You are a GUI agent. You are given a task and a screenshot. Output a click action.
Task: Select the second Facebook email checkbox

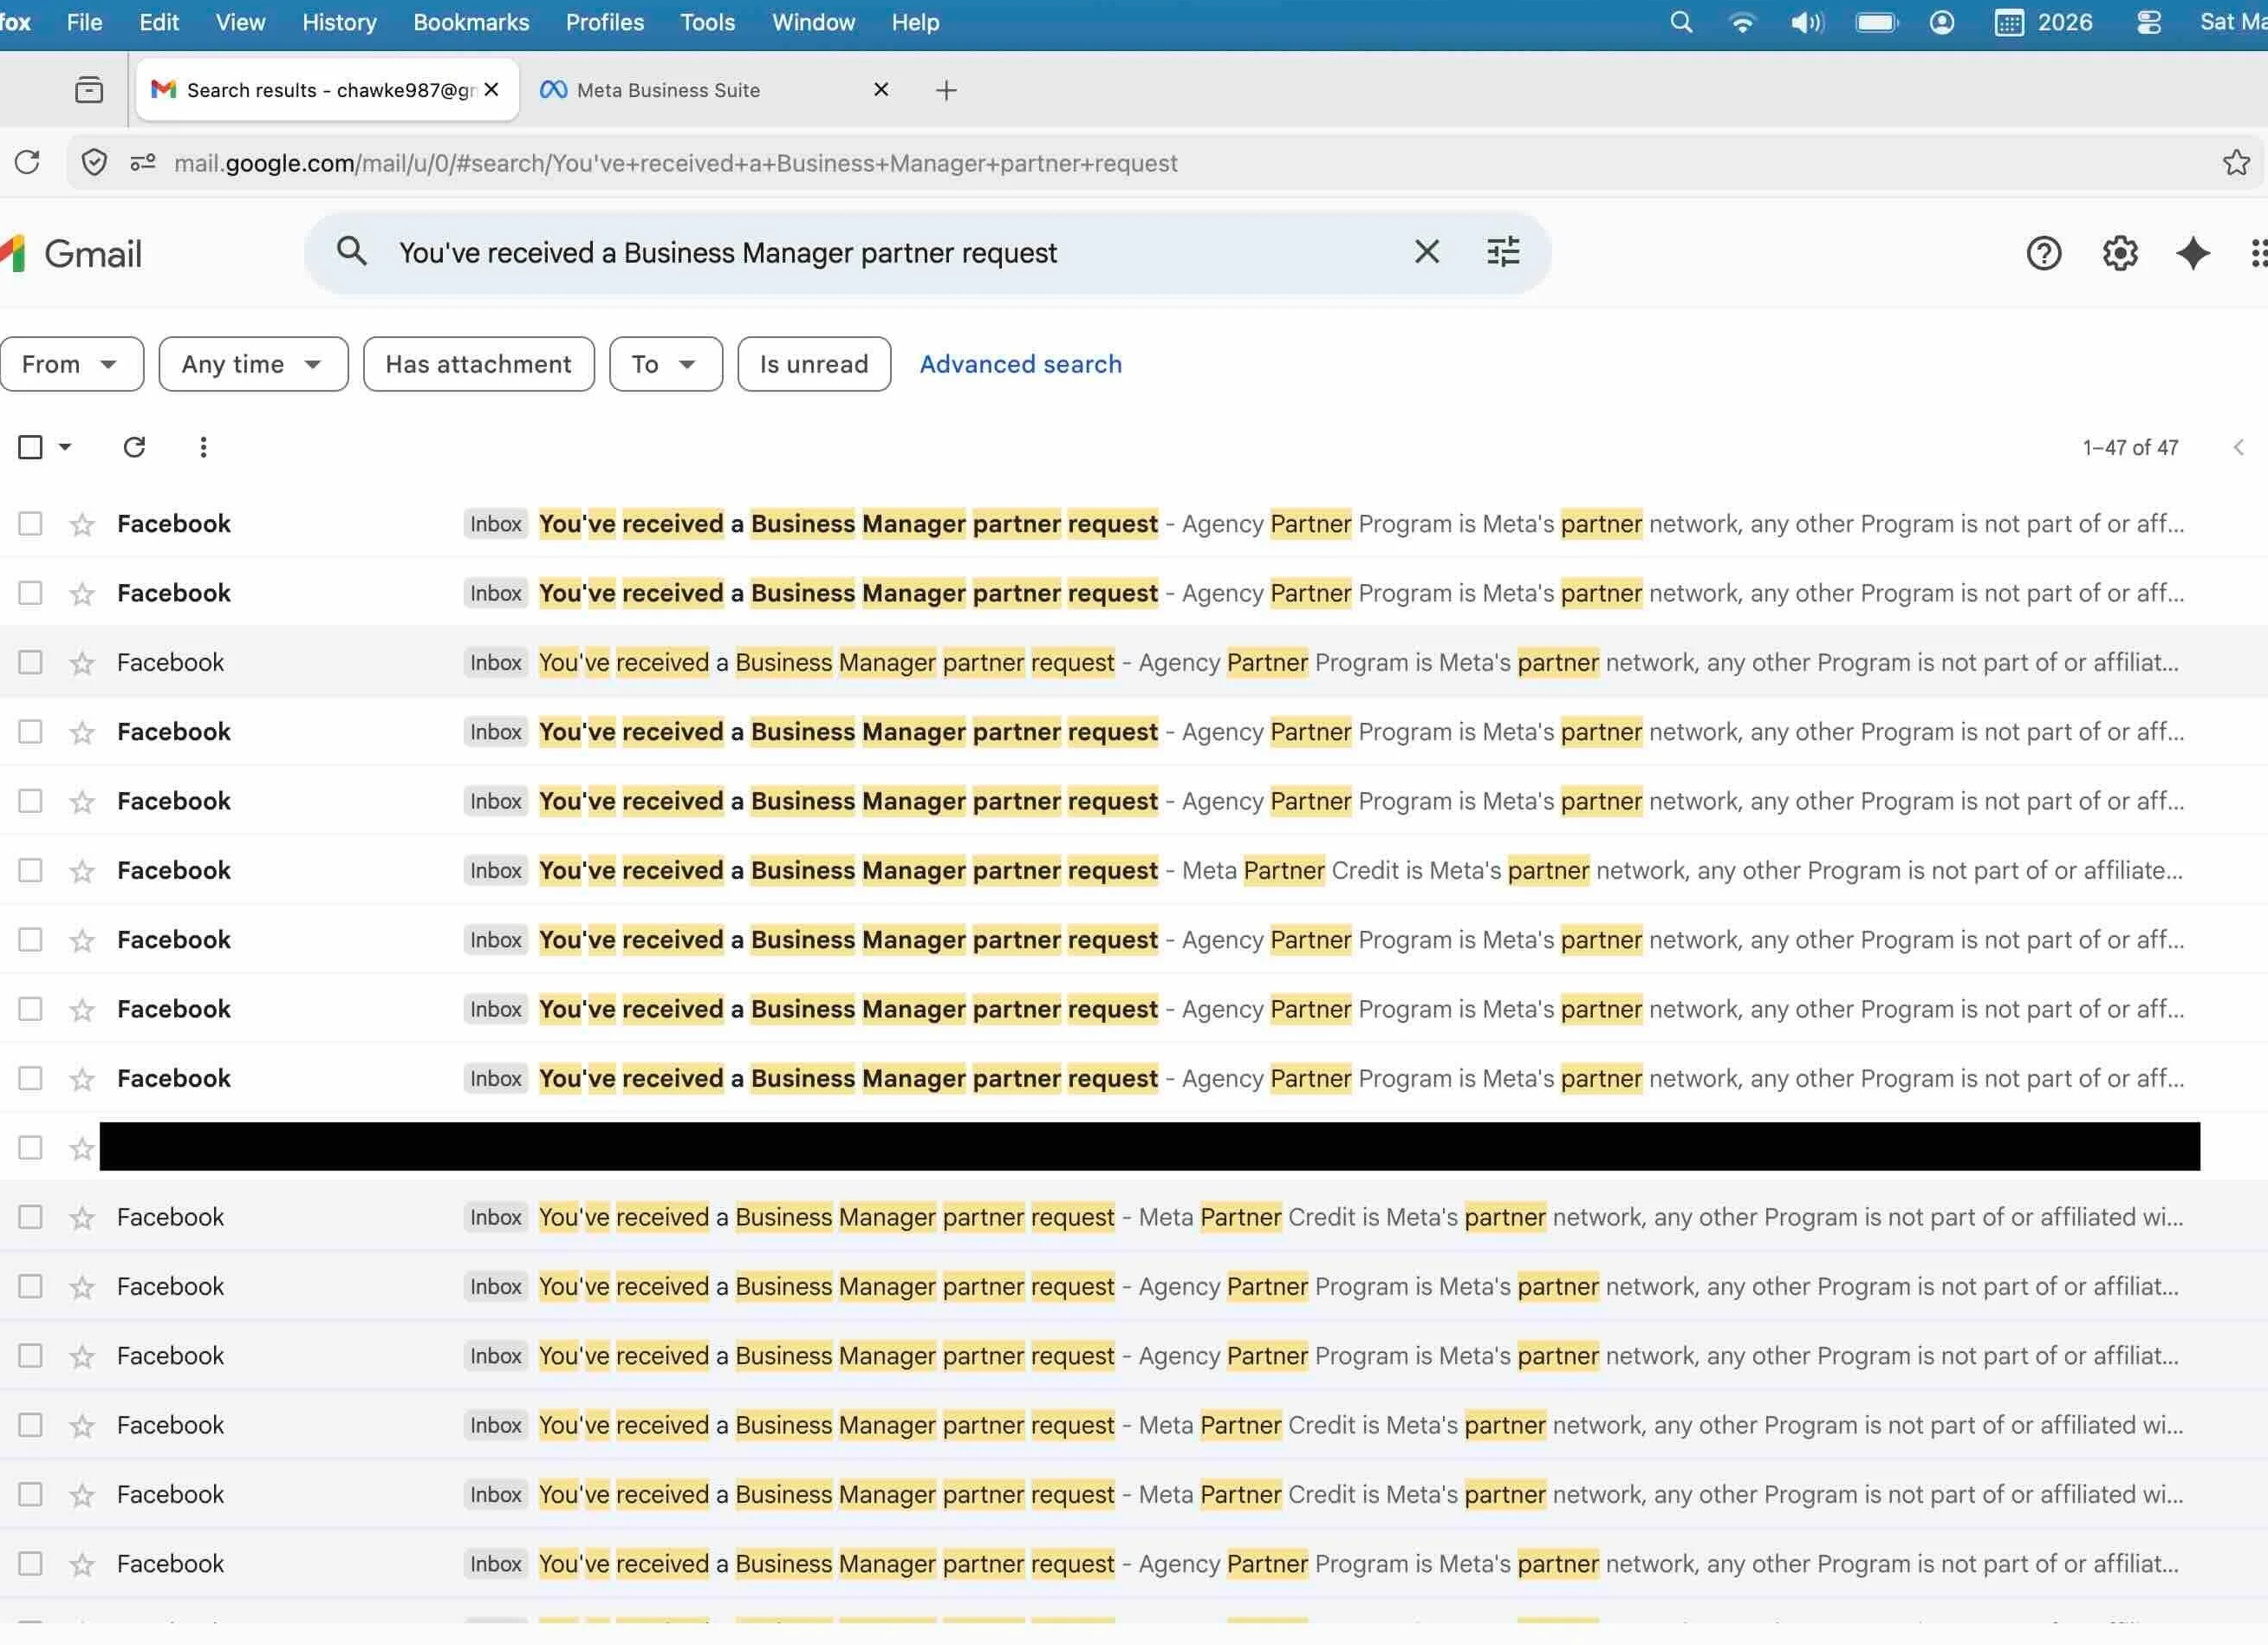click(x=30, y=593)
